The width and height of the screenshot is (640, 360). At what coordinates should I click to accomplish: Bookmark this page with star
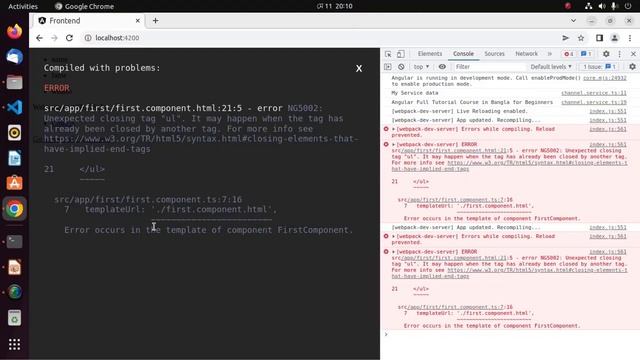pos(581,38)
